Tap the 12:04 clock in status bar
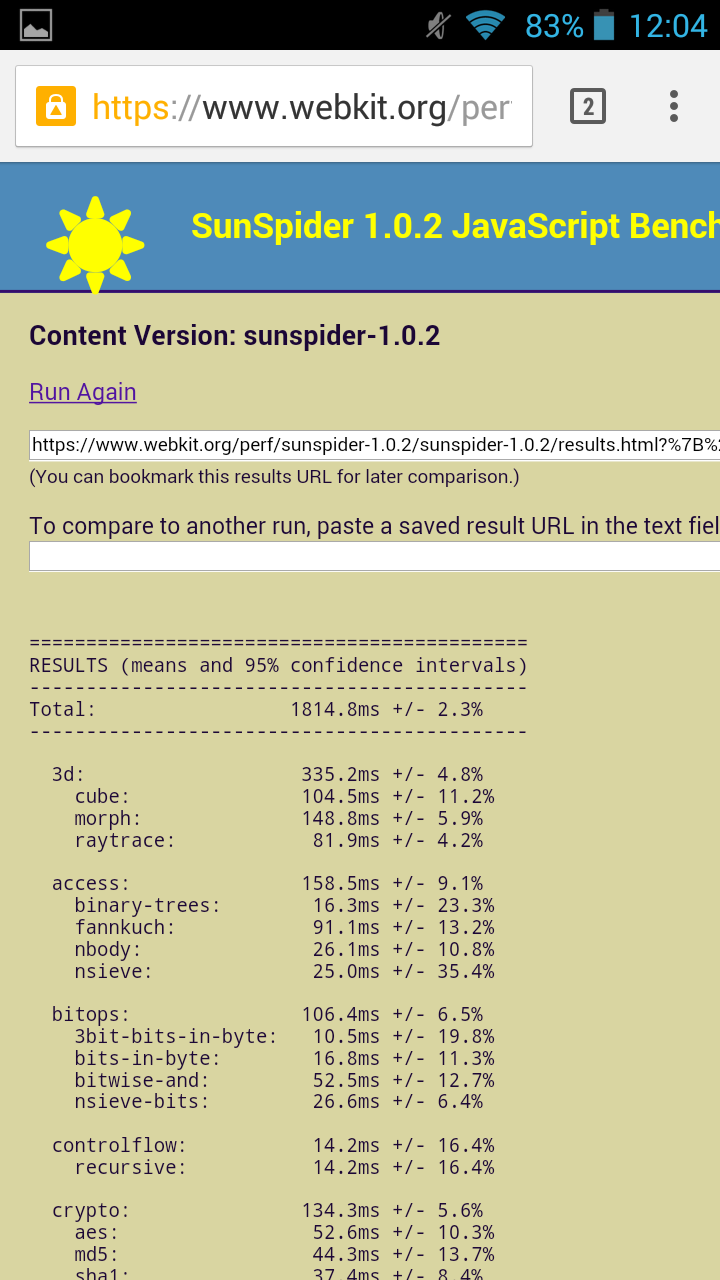Screen dimensions: 720x1280 (668, 25)
